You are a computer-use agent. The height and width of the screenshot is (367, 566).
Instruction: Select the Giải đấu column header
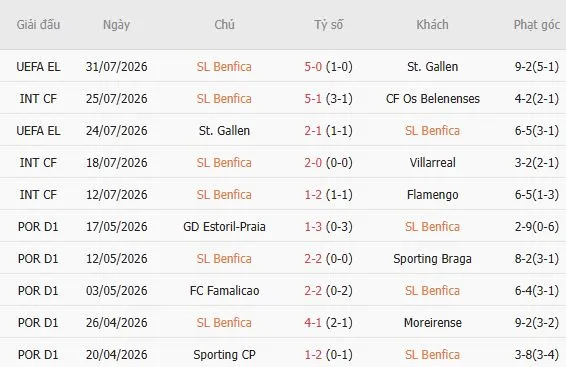(38, 25)
